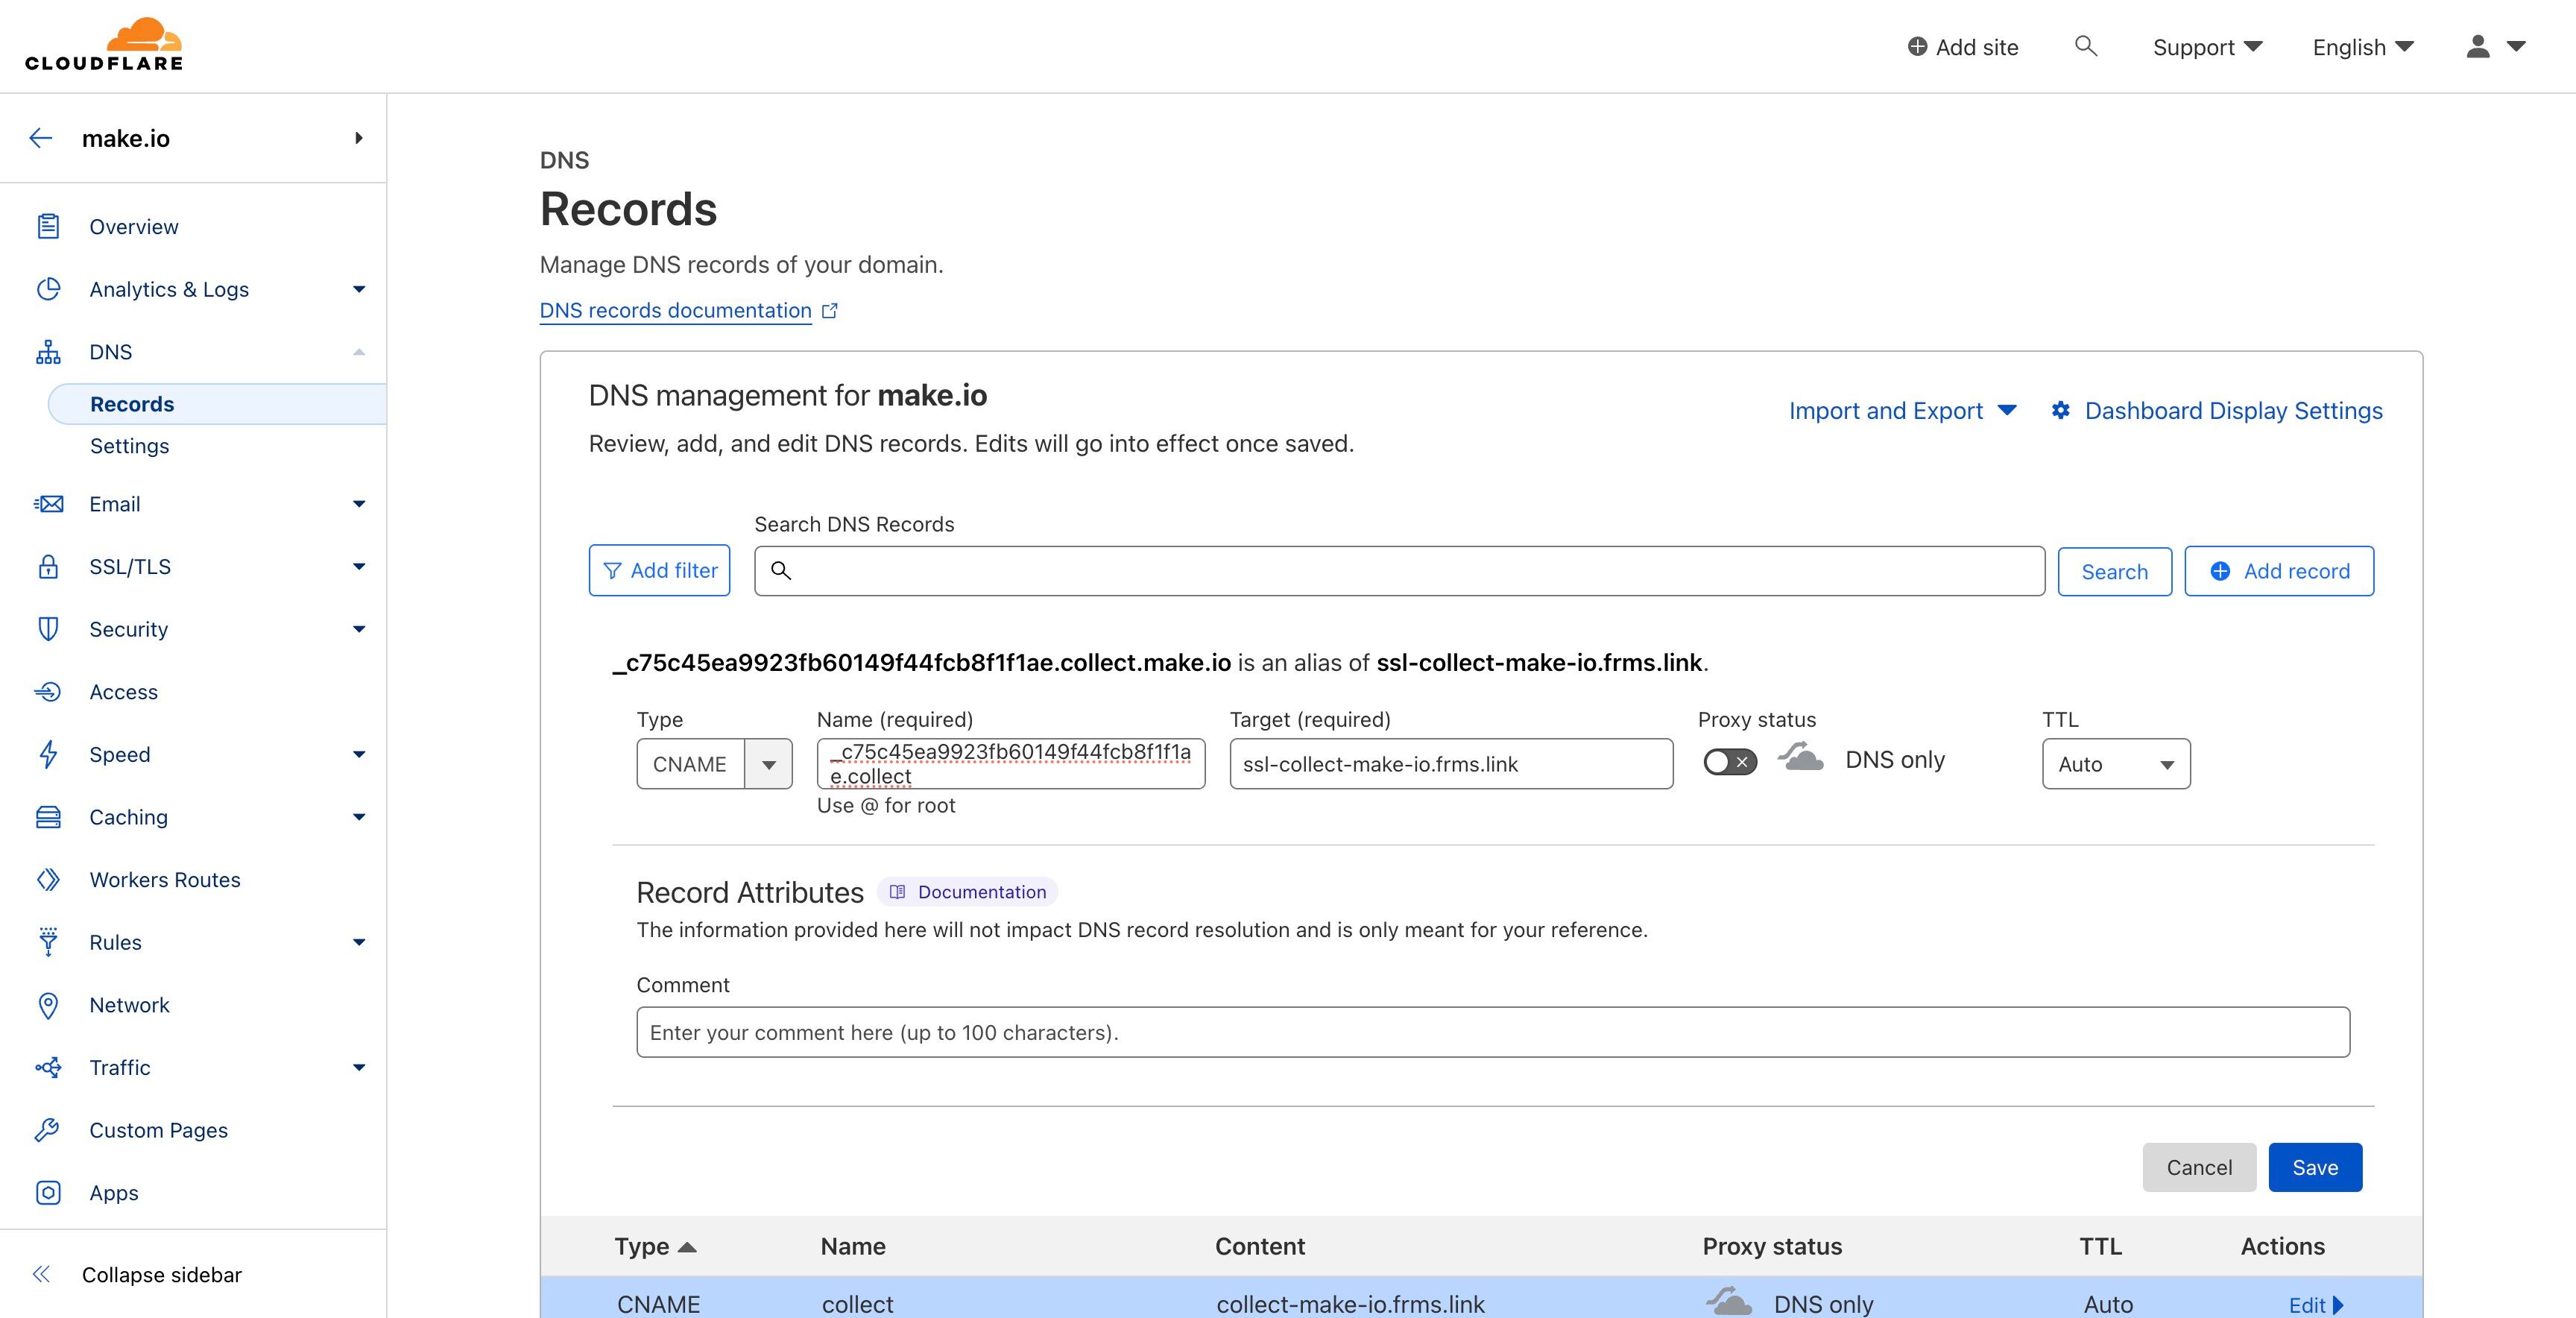Click the SSL/TLS padlock icon
Image resolution: width=2576 pixels, height=1318 pixels.
(x=48, y=567)
